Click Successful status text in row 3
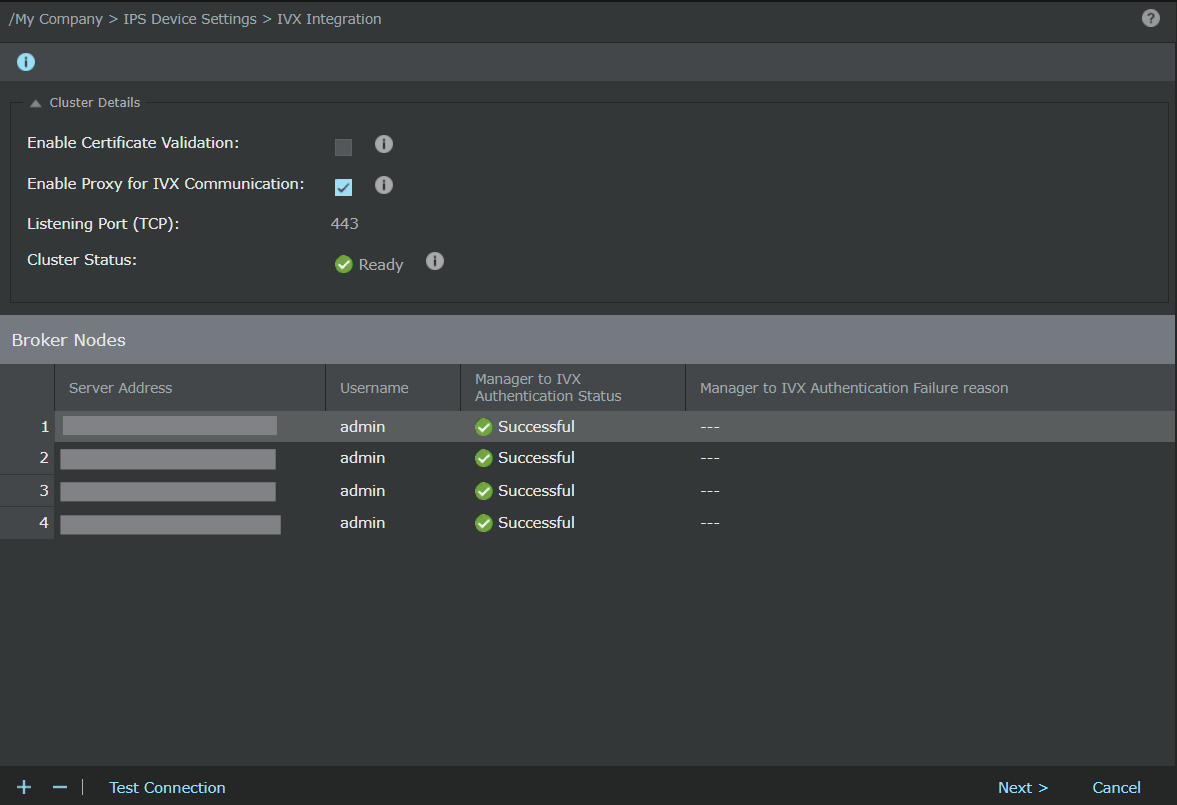The width and height of the screenshot is (1177, 805). 536,491
